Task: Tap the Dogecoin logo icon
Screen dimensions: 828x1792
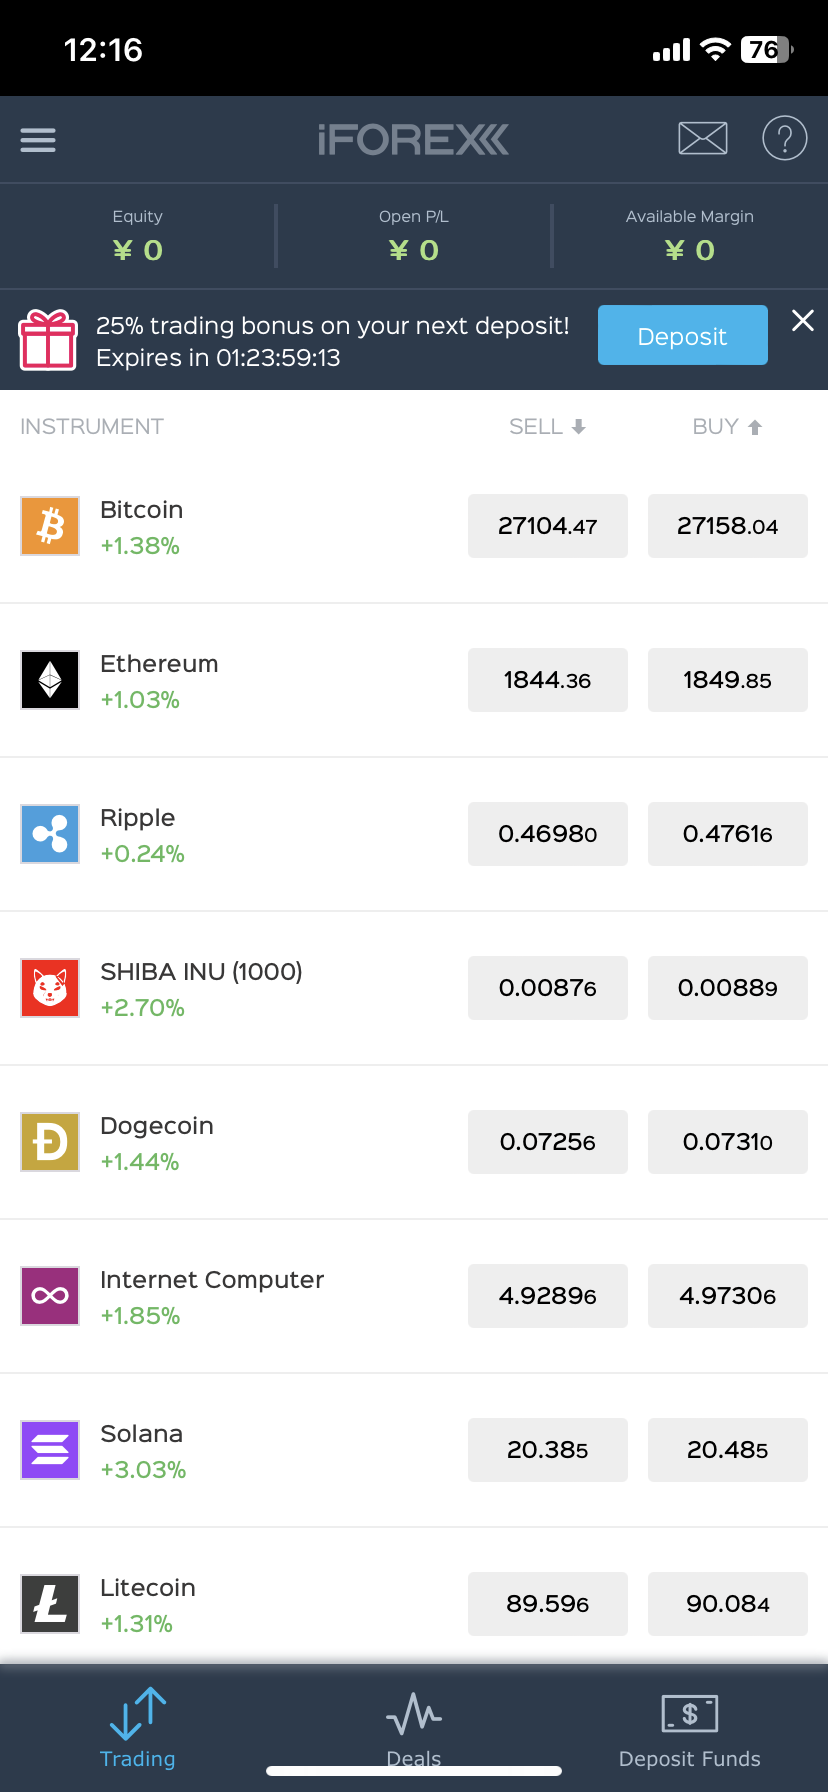Action: click(50, 1142)
